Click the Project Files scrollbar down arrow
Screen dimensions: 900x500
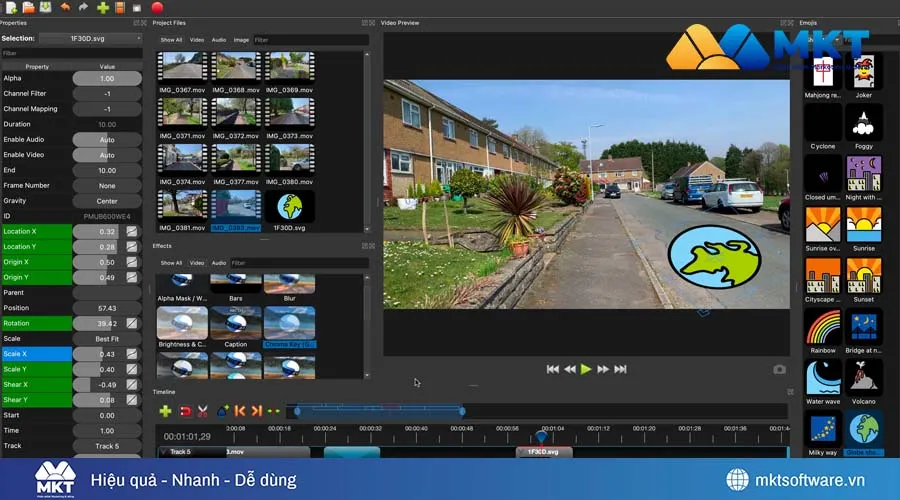[367, 230]
